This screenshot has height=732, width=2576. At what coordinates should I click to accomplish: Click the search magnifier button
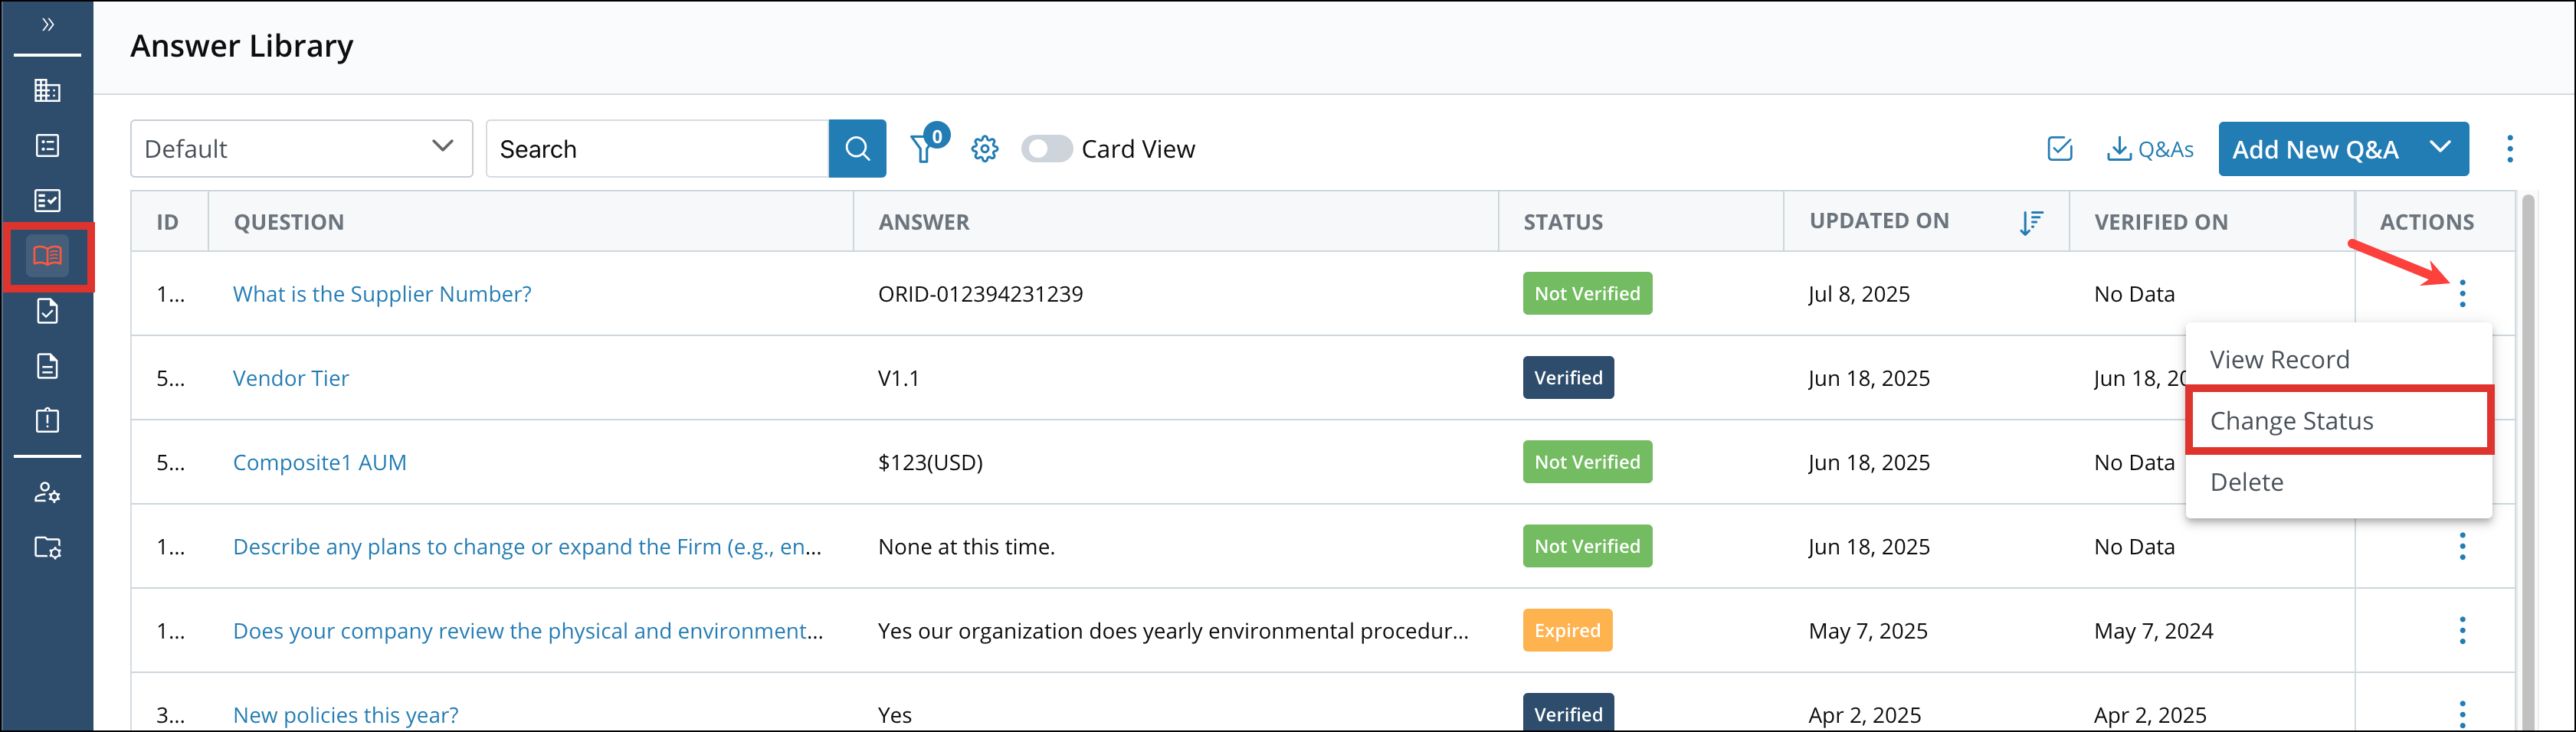coord(857,148)
